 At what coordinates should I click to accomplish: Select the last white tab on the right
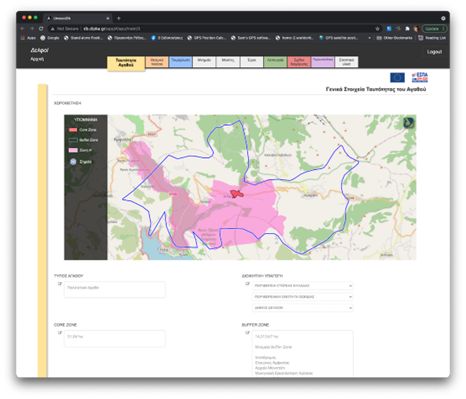click(x=346, y=62)
